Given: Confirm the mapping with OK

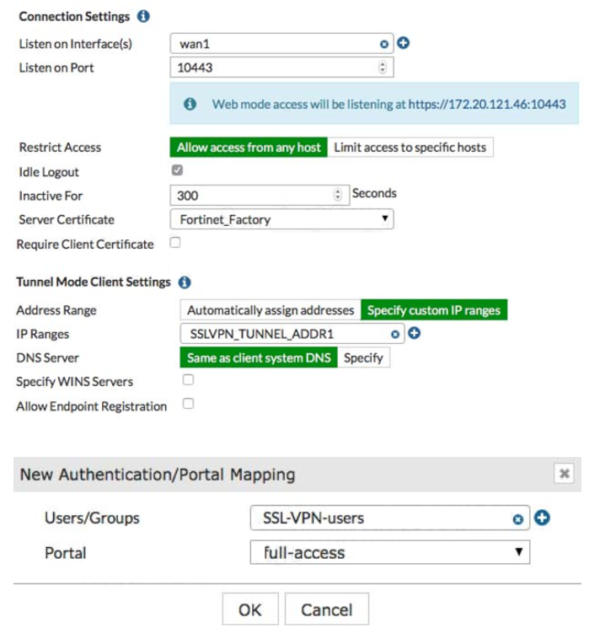Looking at the screenshot, I should pos(250,610).
